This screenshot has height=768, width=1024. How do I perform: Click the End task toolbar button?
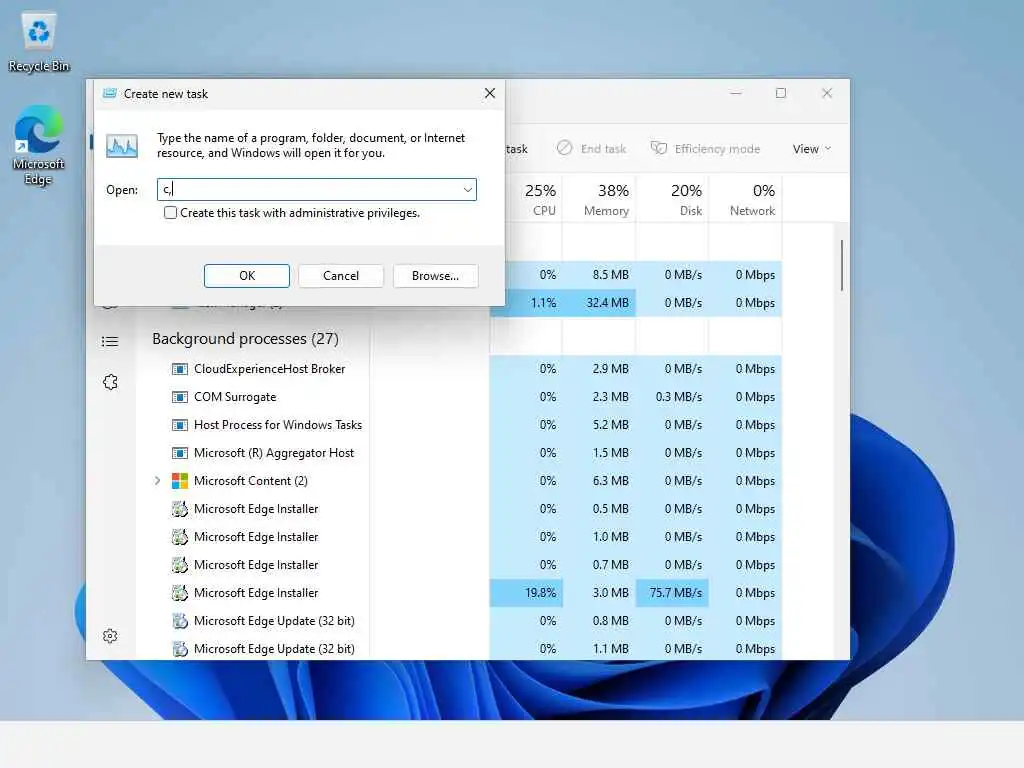[x=592, y=148]
